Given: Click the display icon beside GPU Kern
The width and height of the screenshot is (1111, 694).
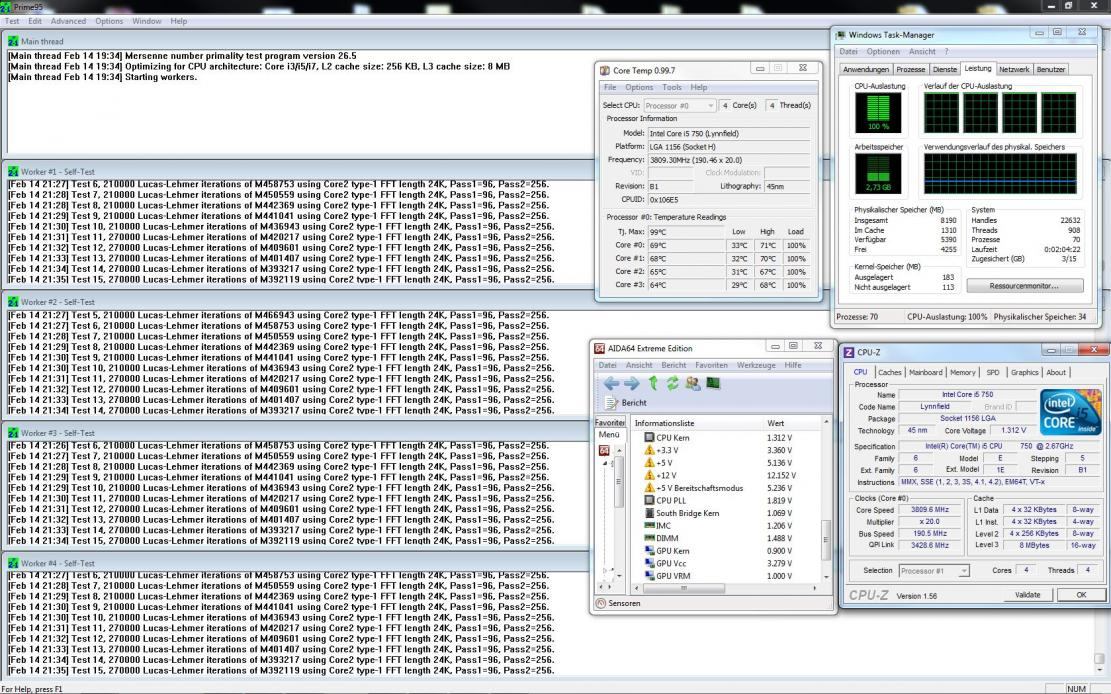Looking at the screenshot, I should pos(648,551).
